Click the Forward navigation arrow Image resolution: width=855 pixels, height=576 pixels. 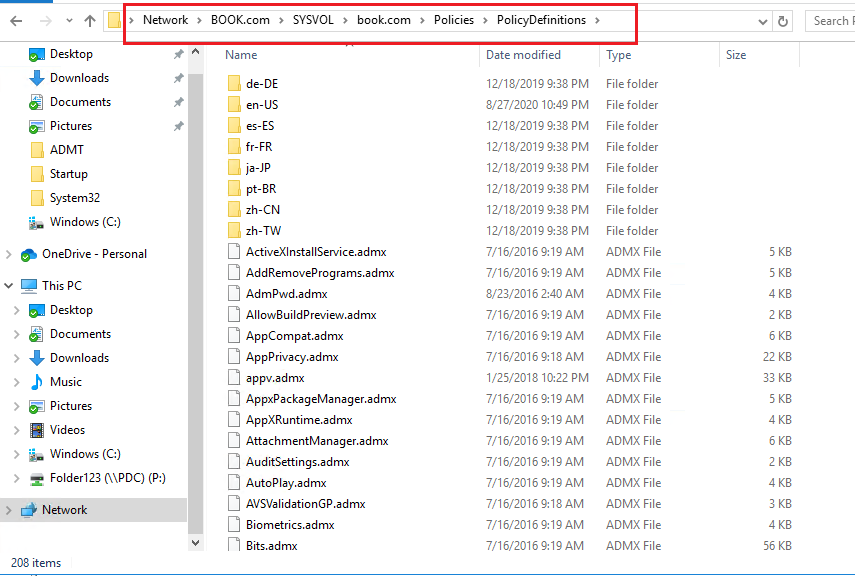tap(46, 21)
